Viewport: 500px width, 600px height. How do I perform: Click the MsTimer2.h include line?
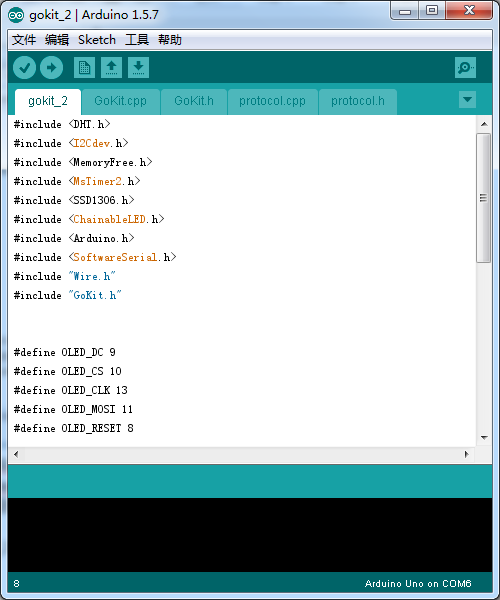(x=77, y=181)
